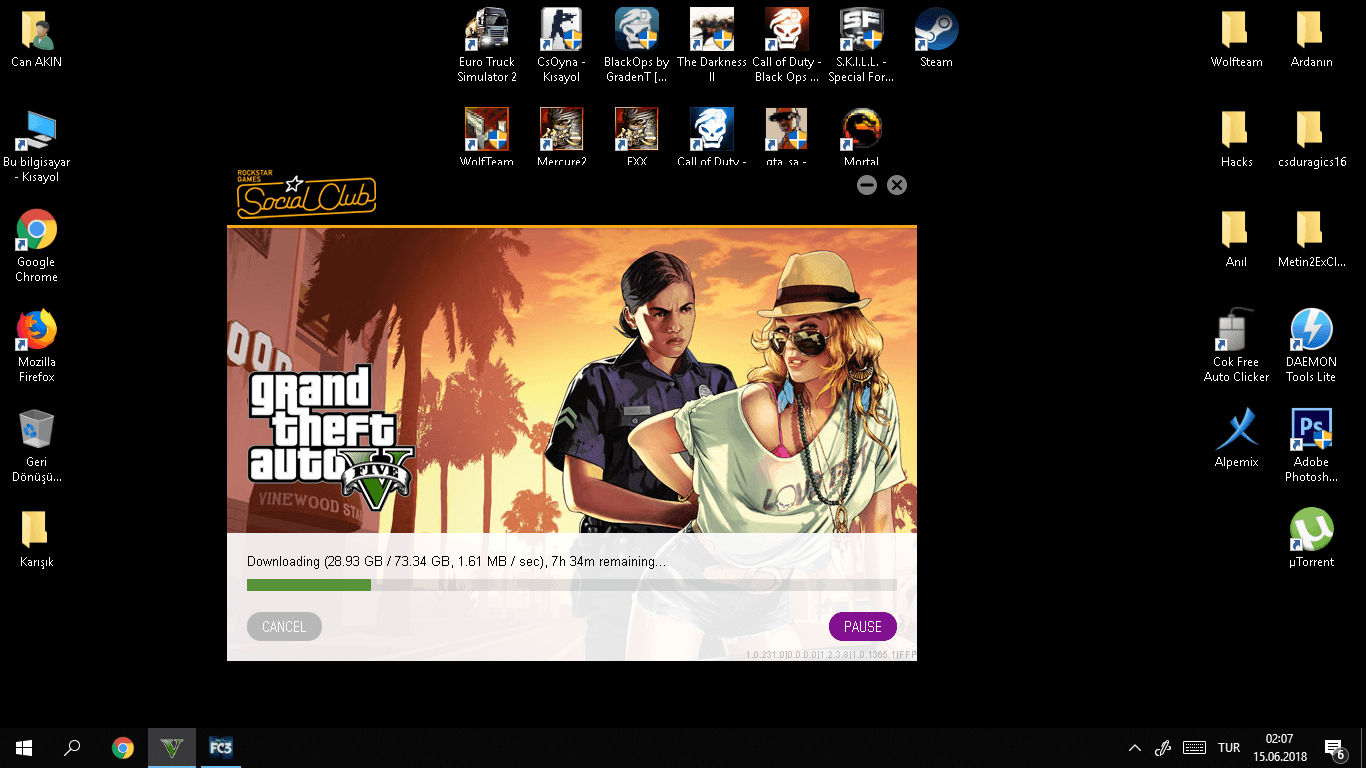Open the touch keyboard tray icon

1194,748
